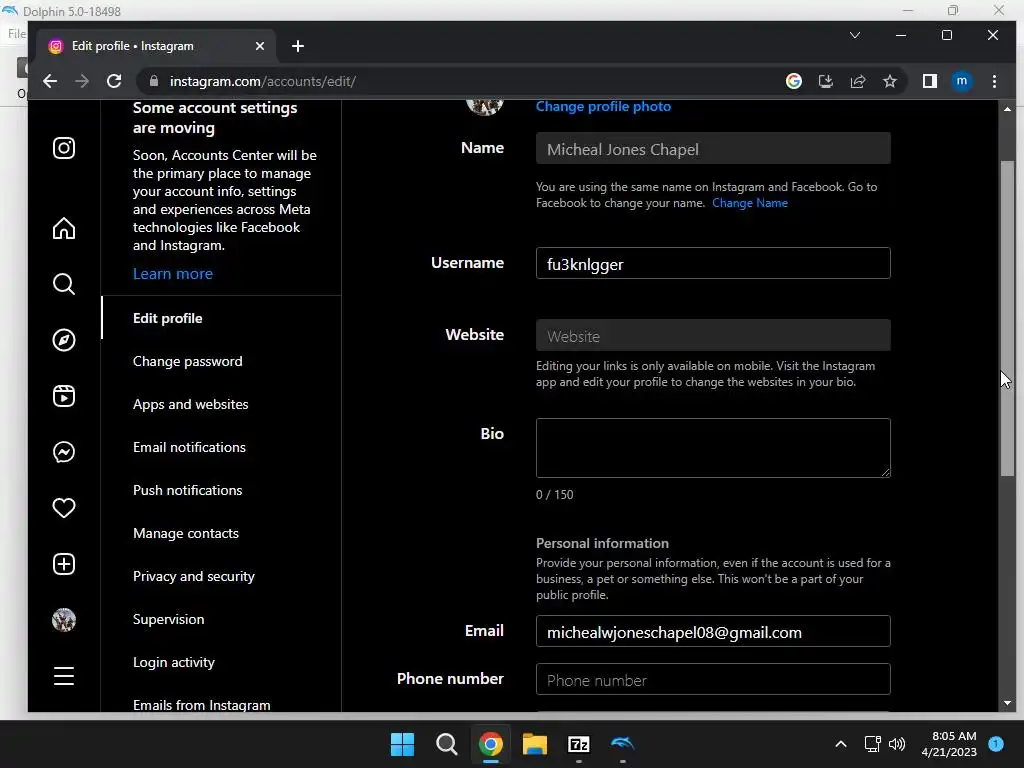Open the network icon in system tray

point(872,744)
